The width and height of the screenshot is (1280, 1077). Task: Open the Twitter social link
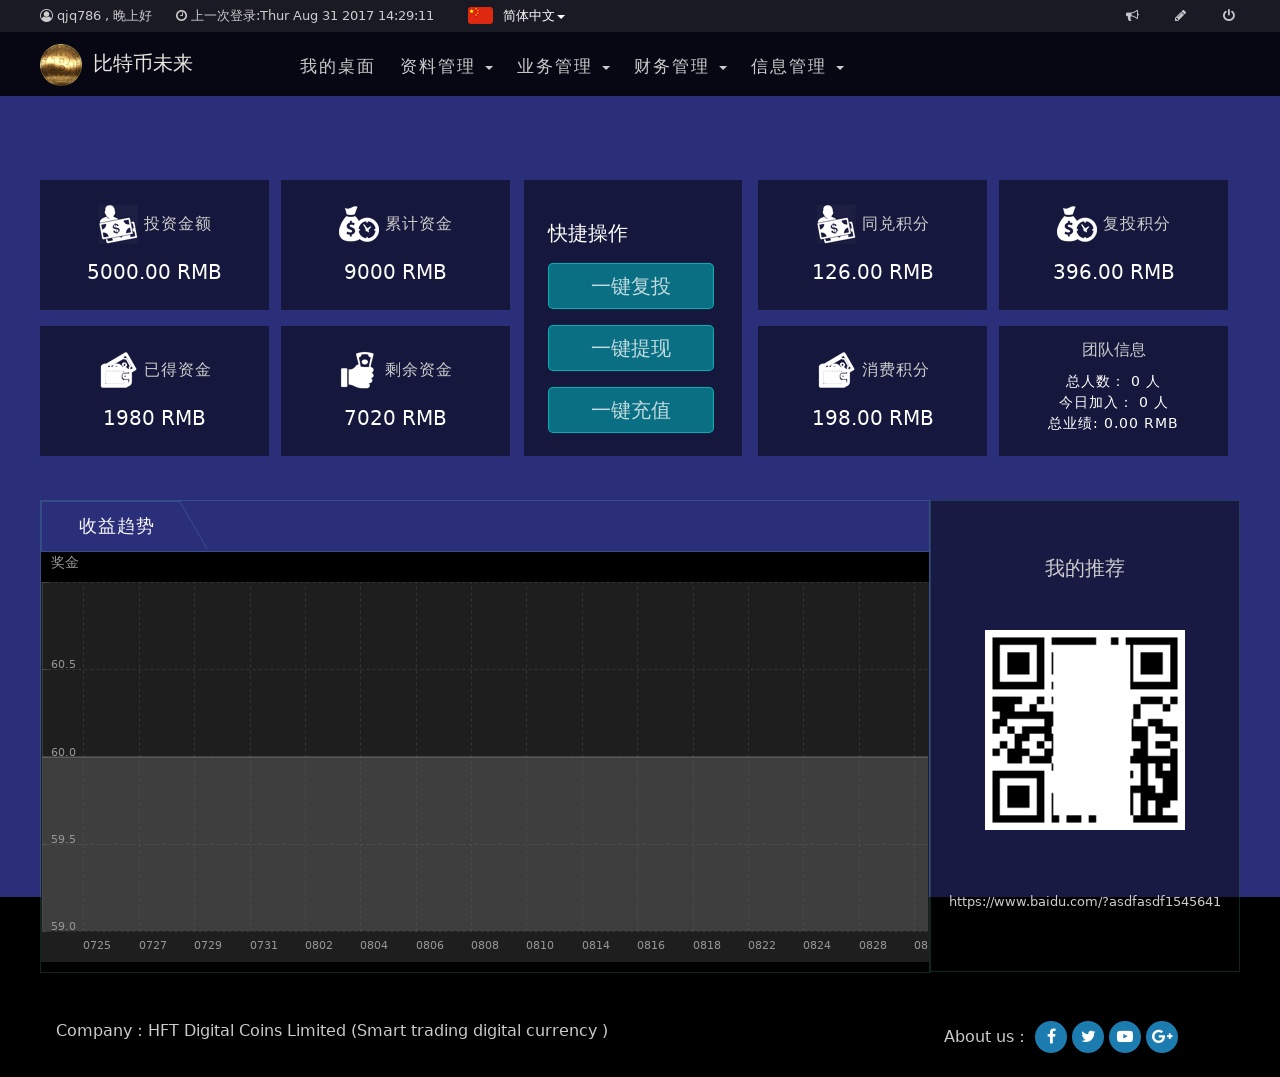tap(1088, 1037)
